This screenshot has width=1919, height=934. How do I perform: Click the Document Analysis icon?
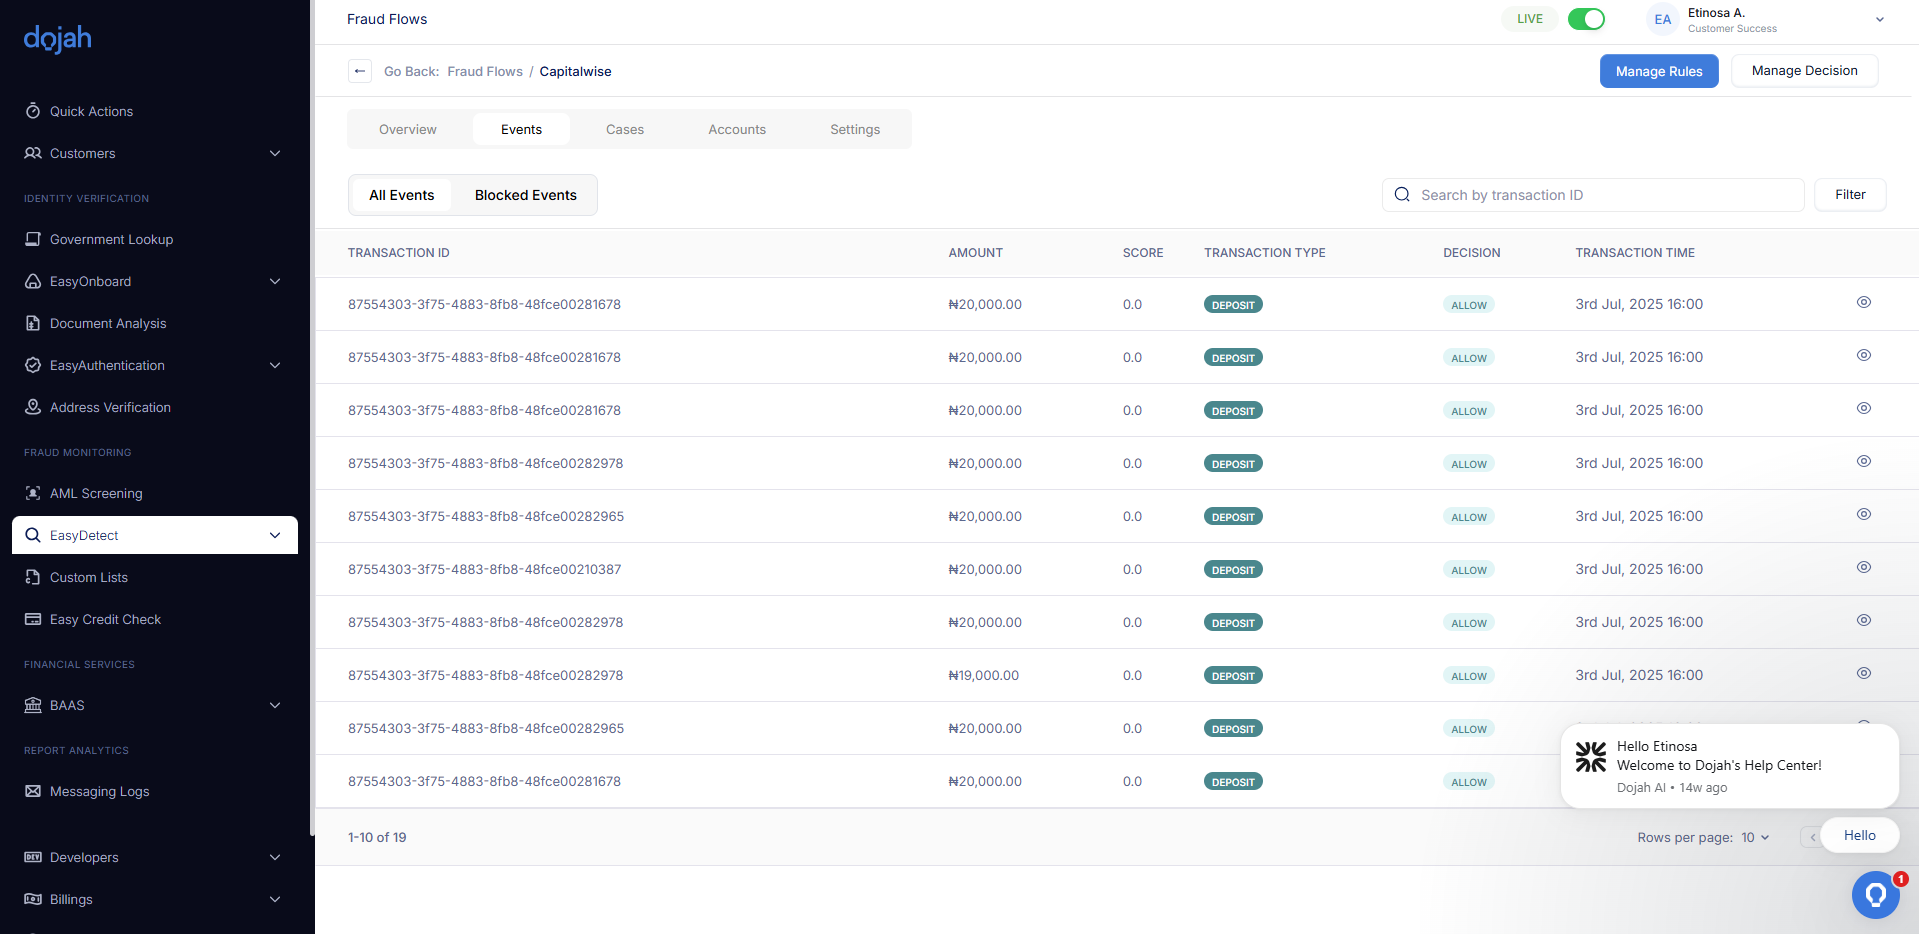33,323
